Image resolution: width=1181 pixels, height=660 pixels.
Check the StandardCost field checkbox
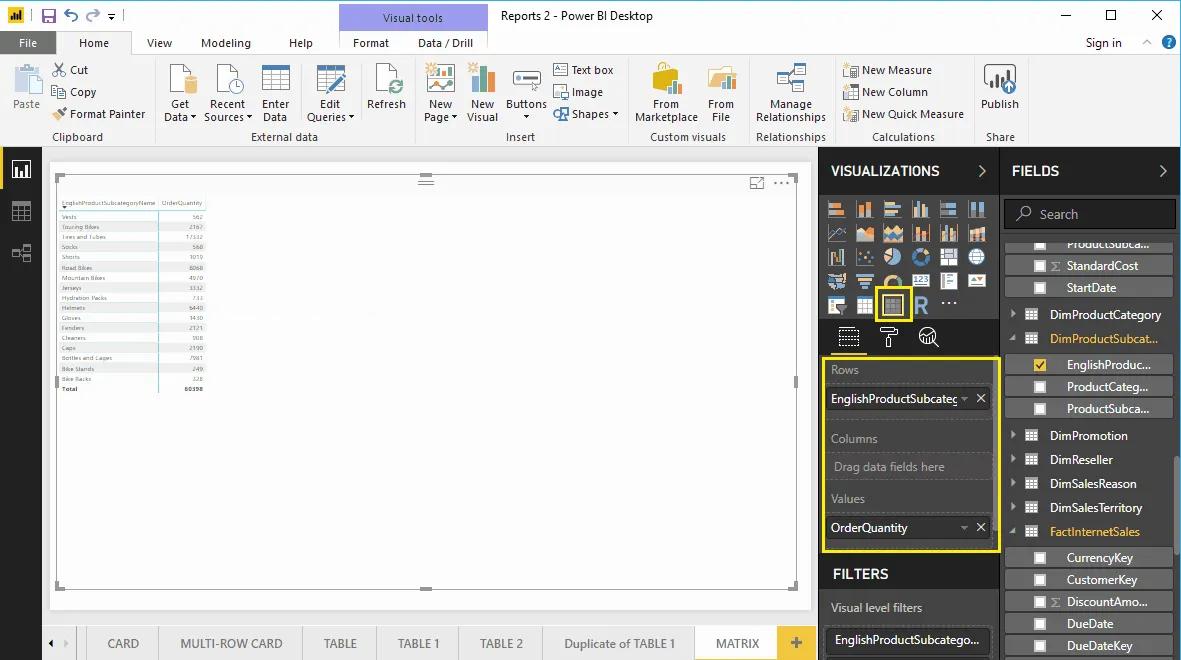click(x=1038, y=265)
